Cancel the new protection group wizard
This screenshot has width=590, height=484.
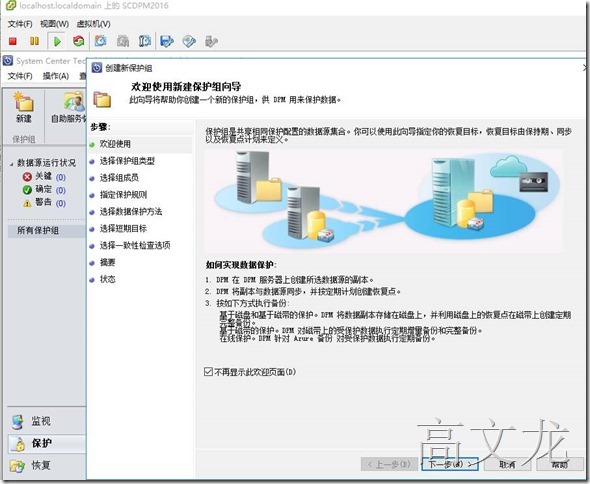coord(507,464)
